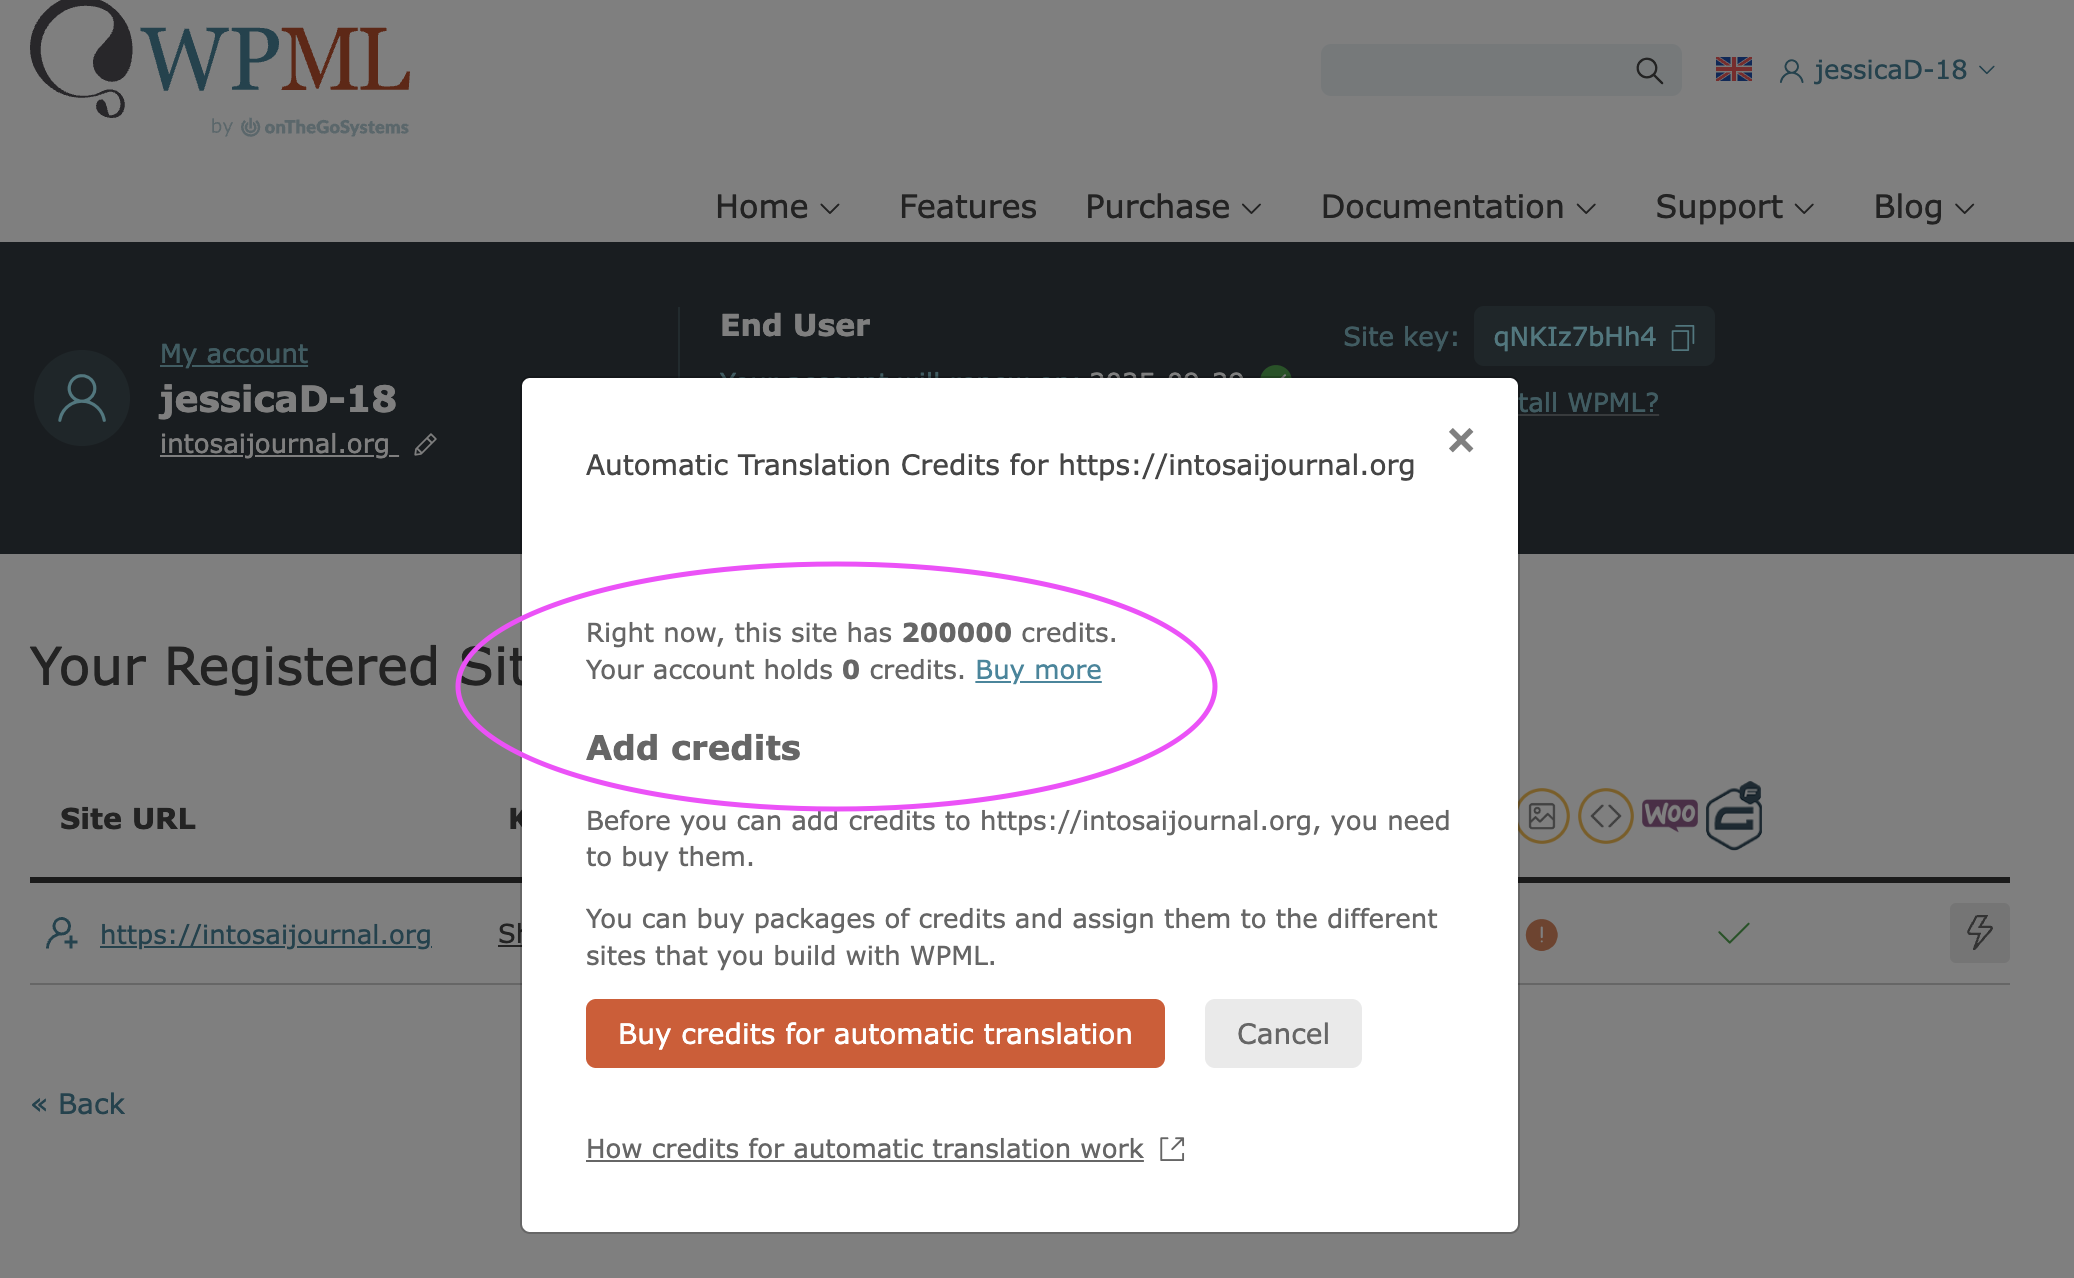Screen dimensions: 2074x1278
Task: Open the Buy more link
Action: (1038, 670)
